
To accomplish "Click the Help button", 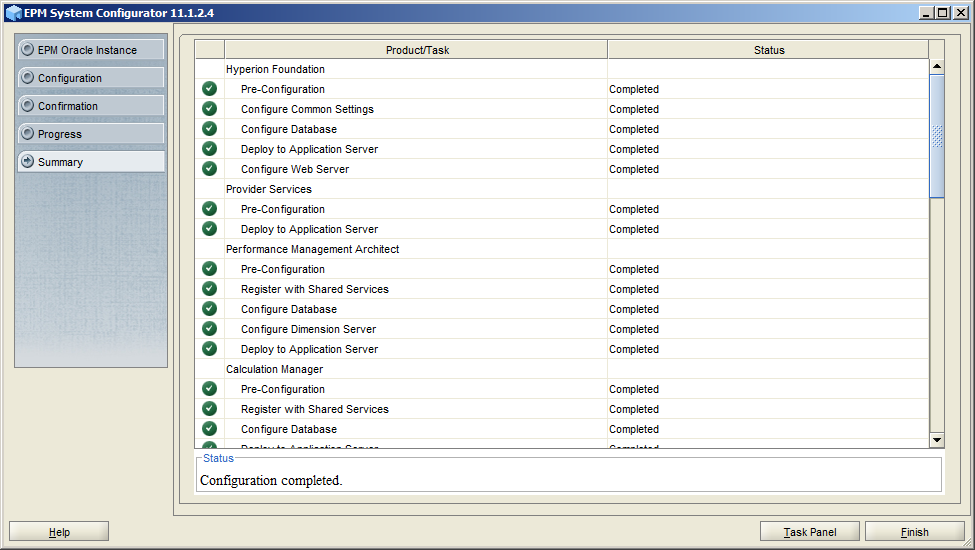I will coord(59,532).
